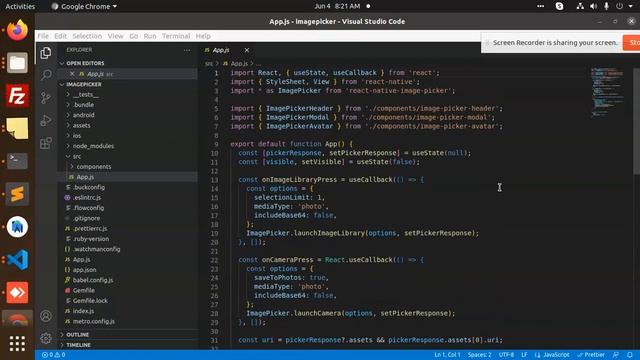Viewport: 640px width, 360px height.
Task: Open Sticky Notes from the dock
Action: click(x=17, y=129)
